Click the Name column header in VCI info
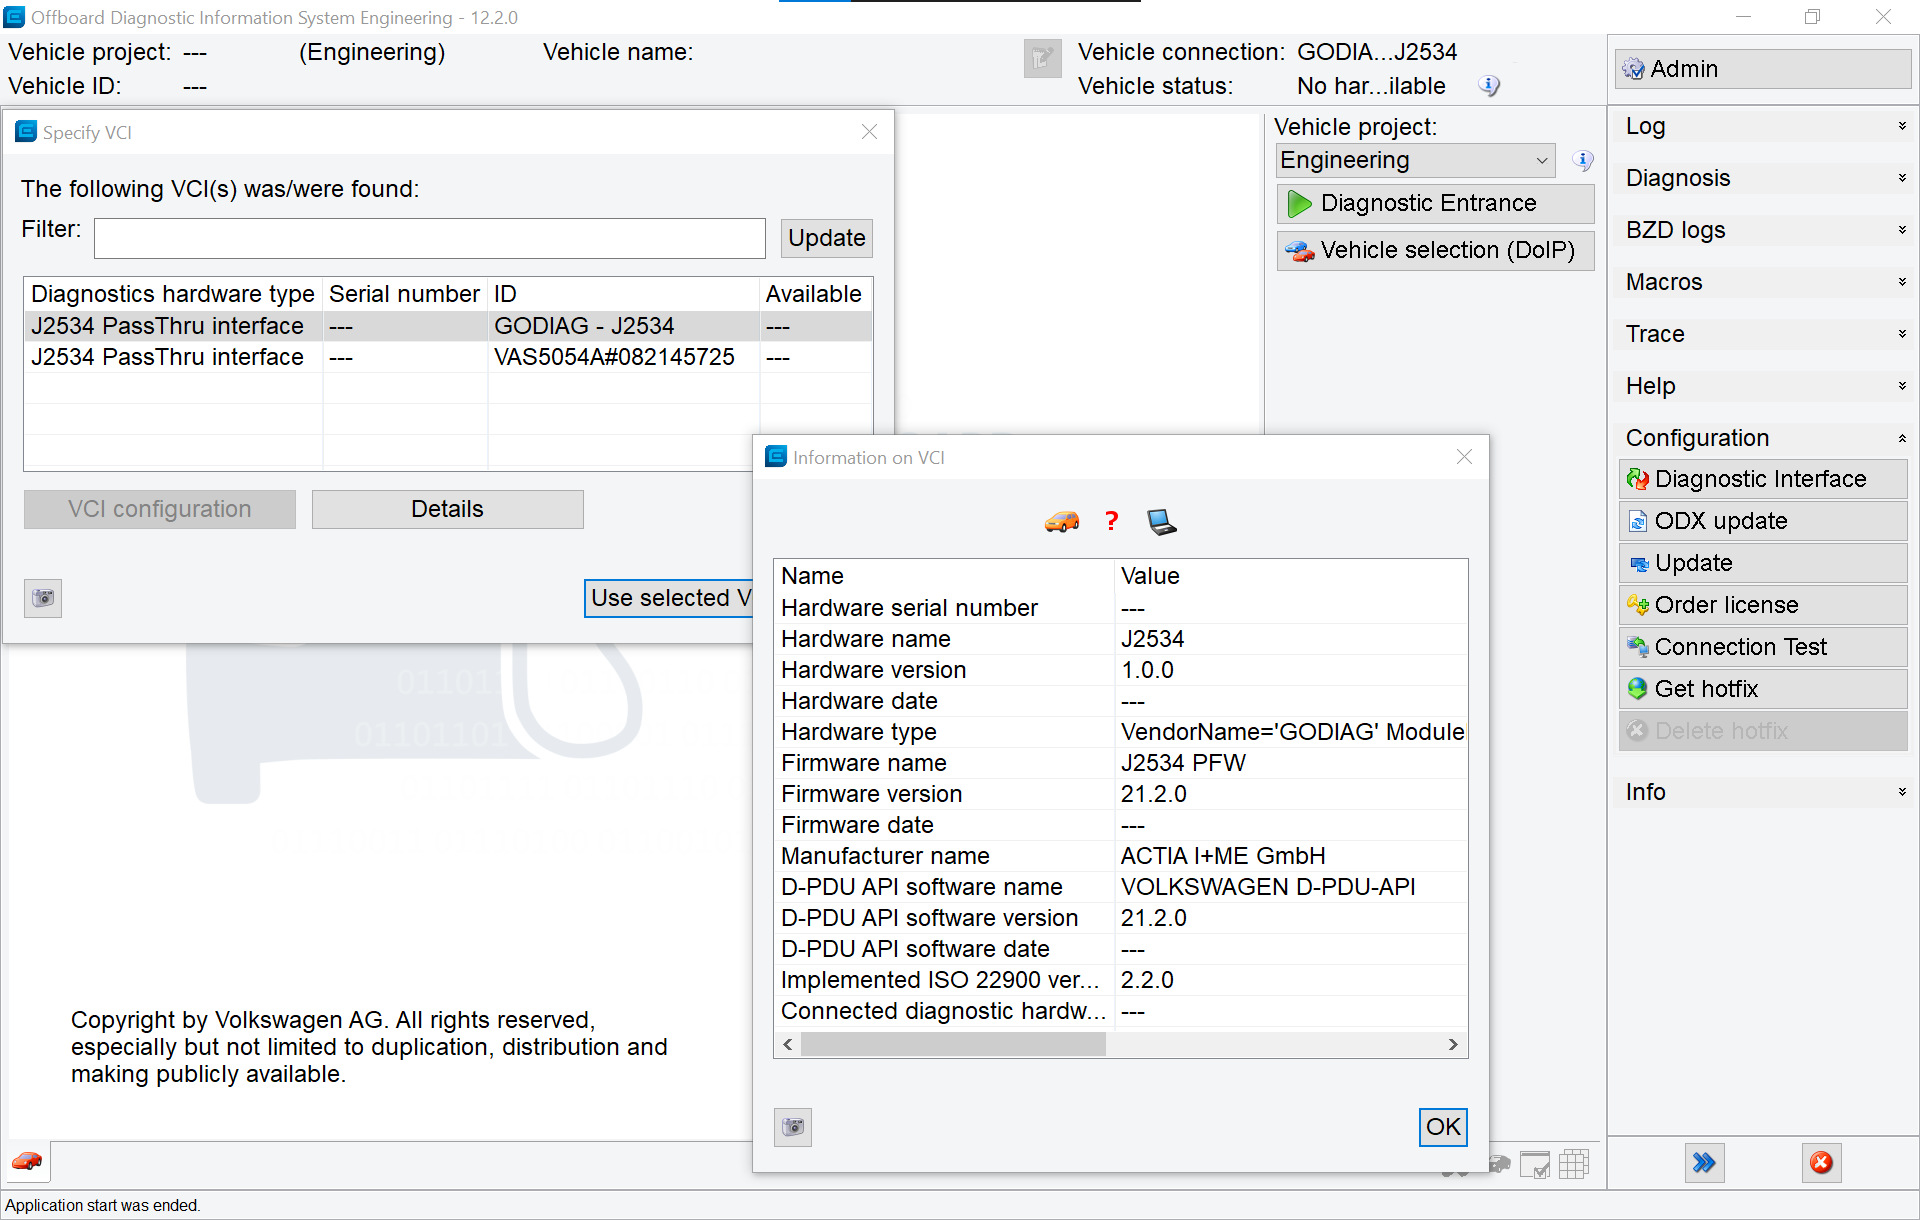 944,576
